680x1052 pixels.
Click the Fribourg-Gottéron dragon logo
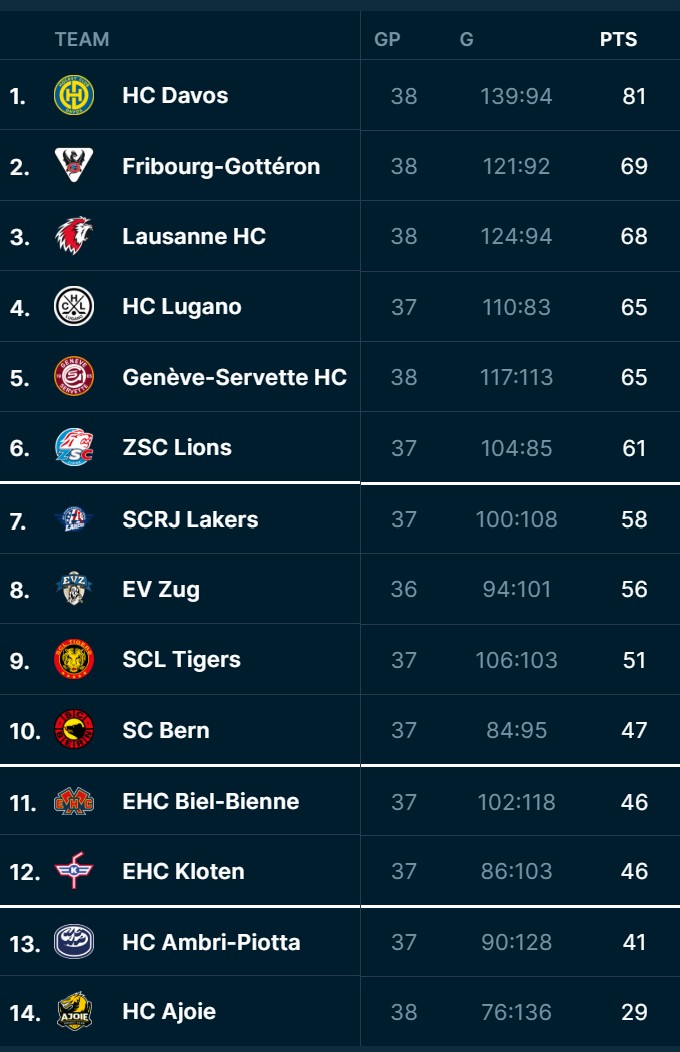73,166
